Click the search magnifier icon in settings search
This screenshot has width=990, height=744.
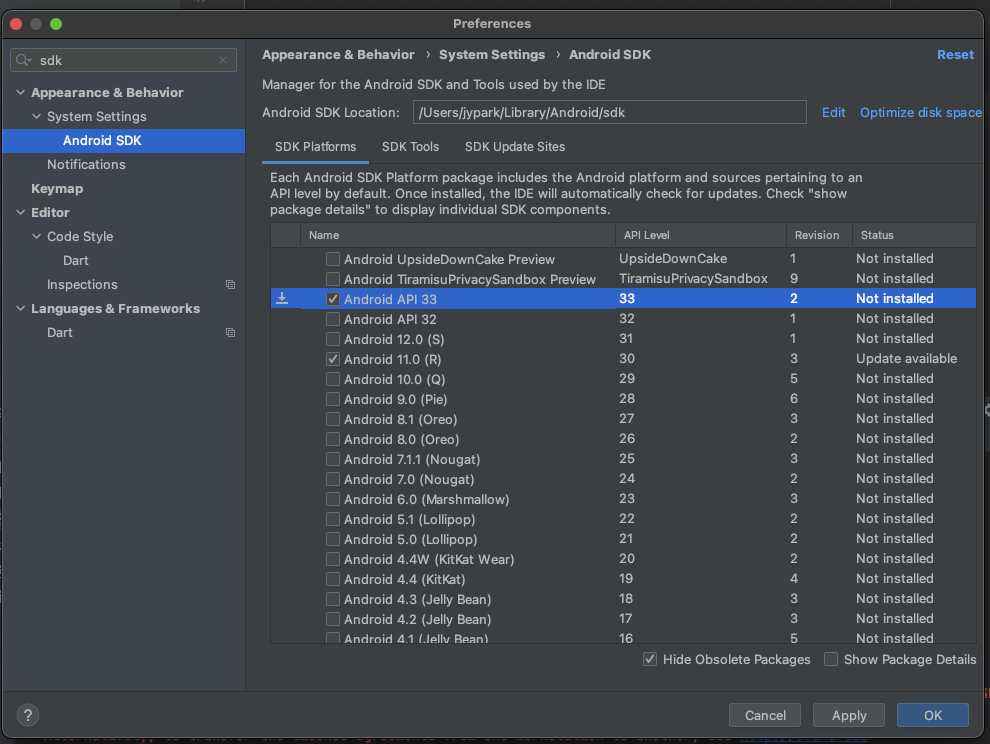(23, 60)
